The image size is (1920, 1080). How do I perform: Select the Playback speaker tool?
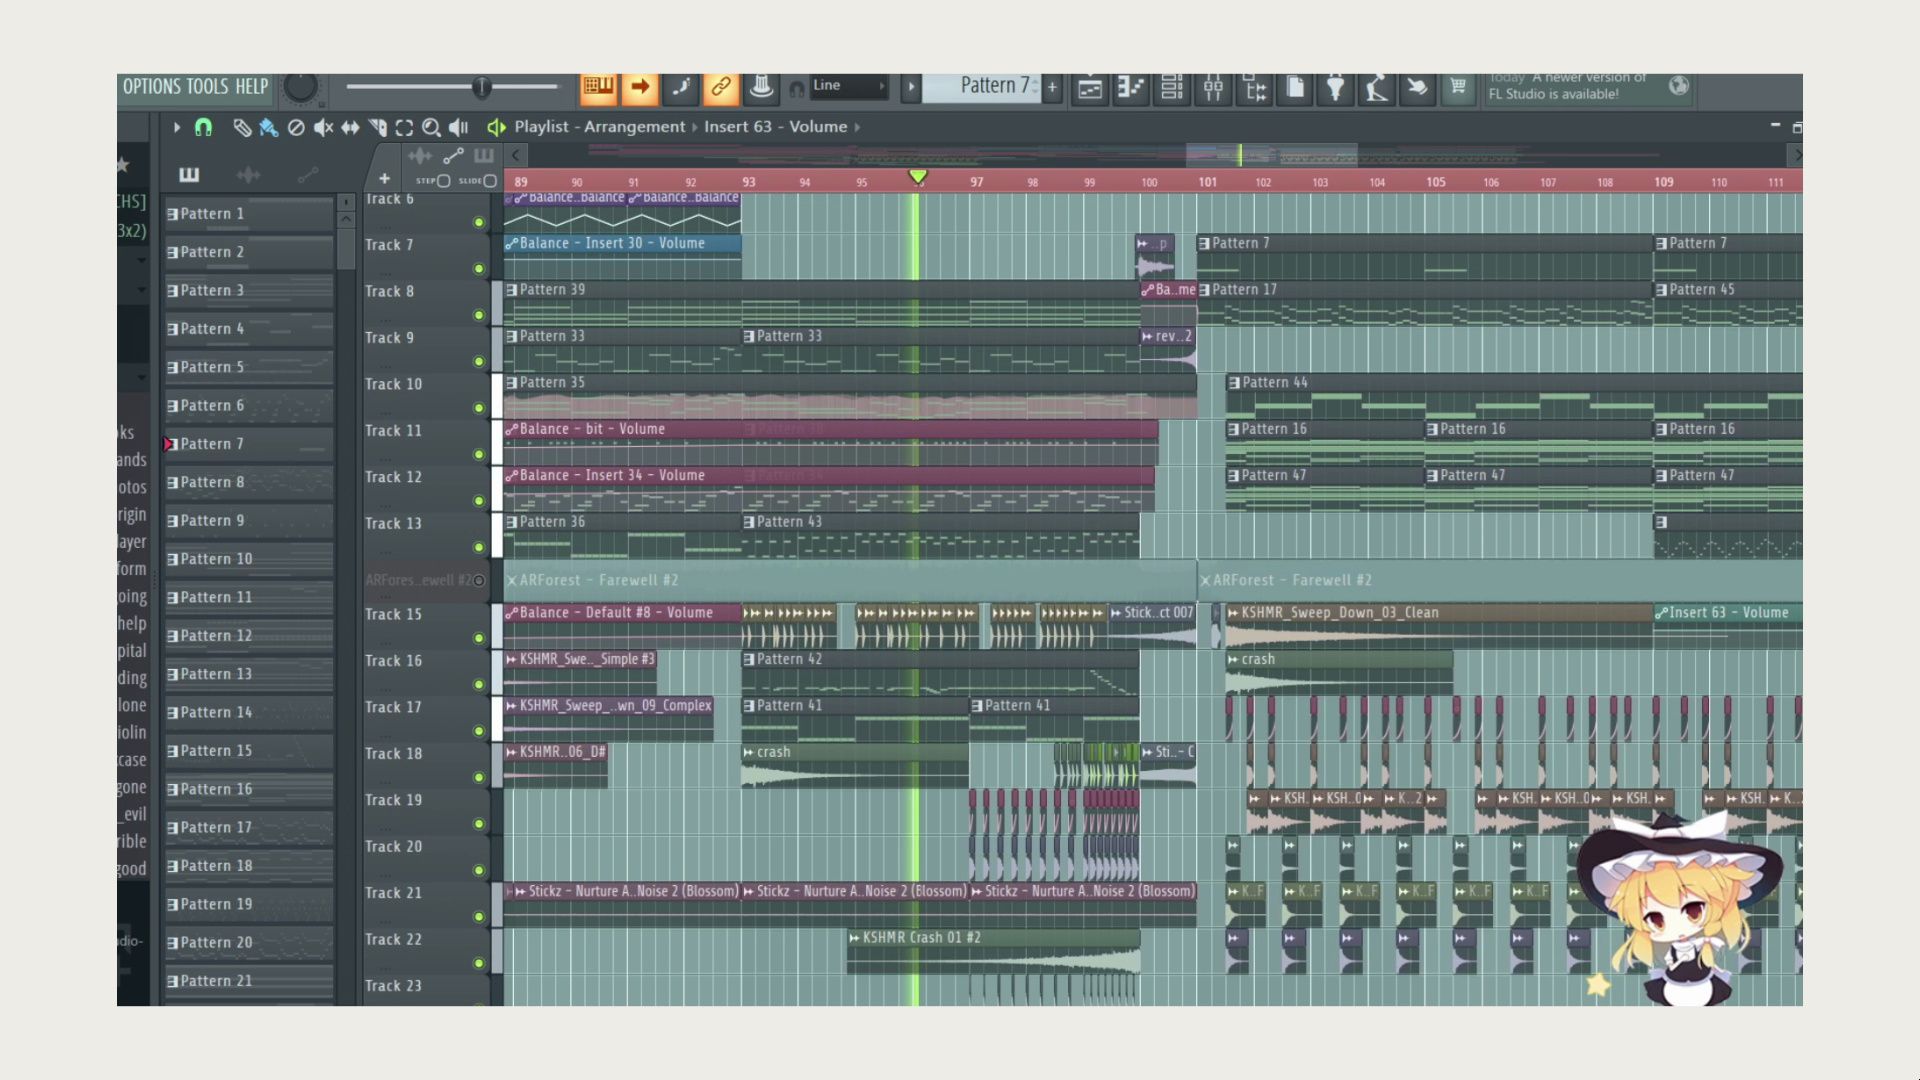459,127
